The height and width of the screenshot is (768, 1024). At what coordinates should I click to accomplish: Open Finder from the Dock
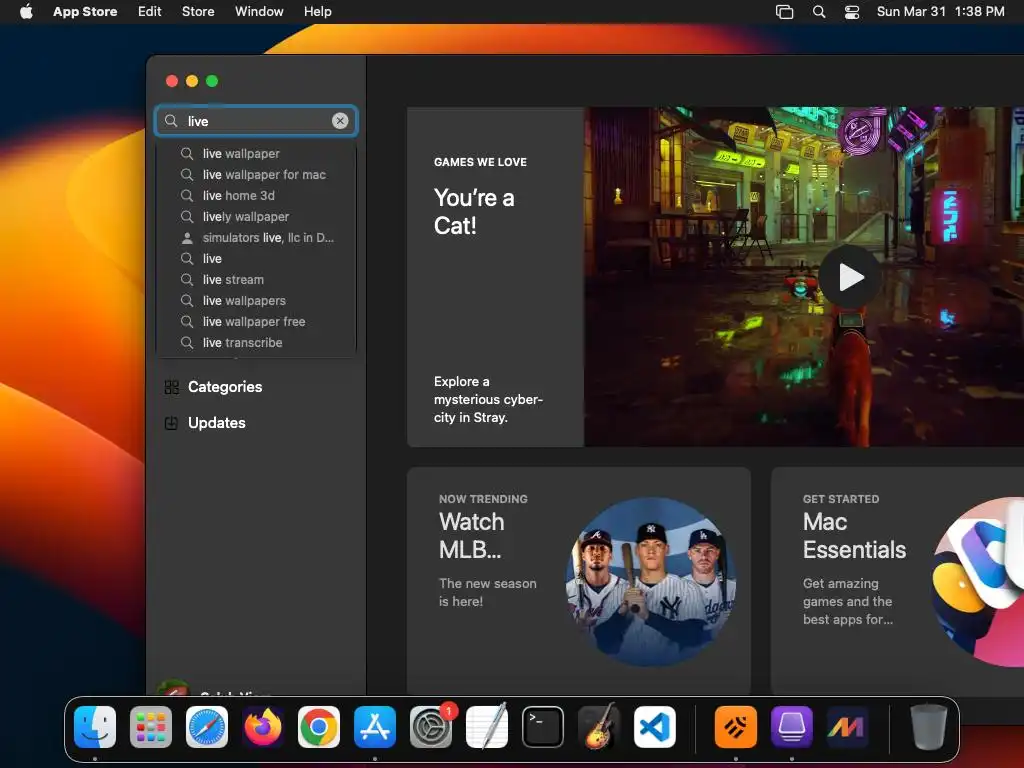(x=95, y=727)
